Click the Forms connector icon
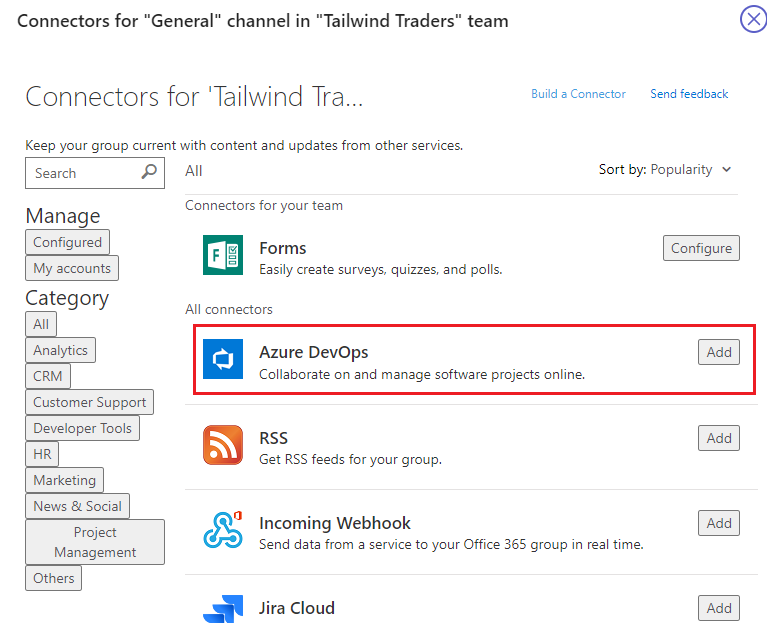This screenshot has height=623, width=767. pyautogui.click(x=223, y=255)
